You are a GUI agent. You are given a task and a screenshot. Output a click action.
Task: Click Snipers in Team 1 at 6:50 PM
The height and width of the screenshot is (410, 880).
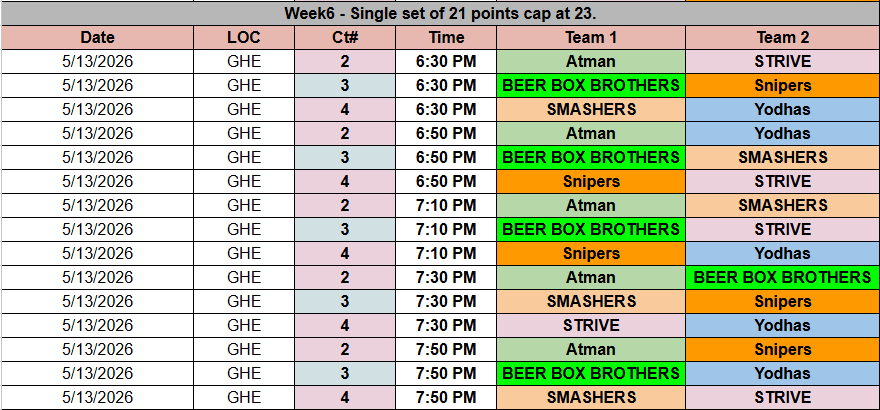tap(591, 181)
